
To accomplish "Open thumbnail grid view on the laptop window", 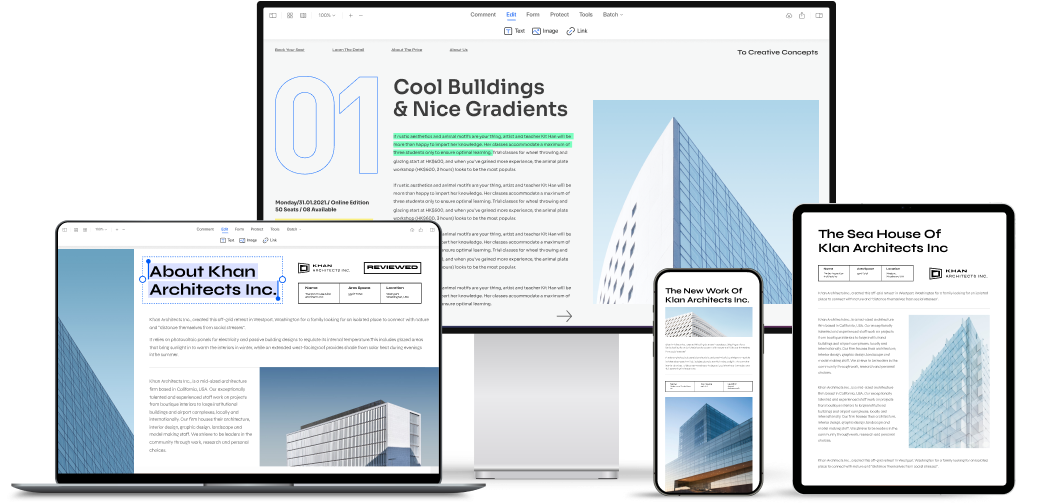I will tap(76, 229).
